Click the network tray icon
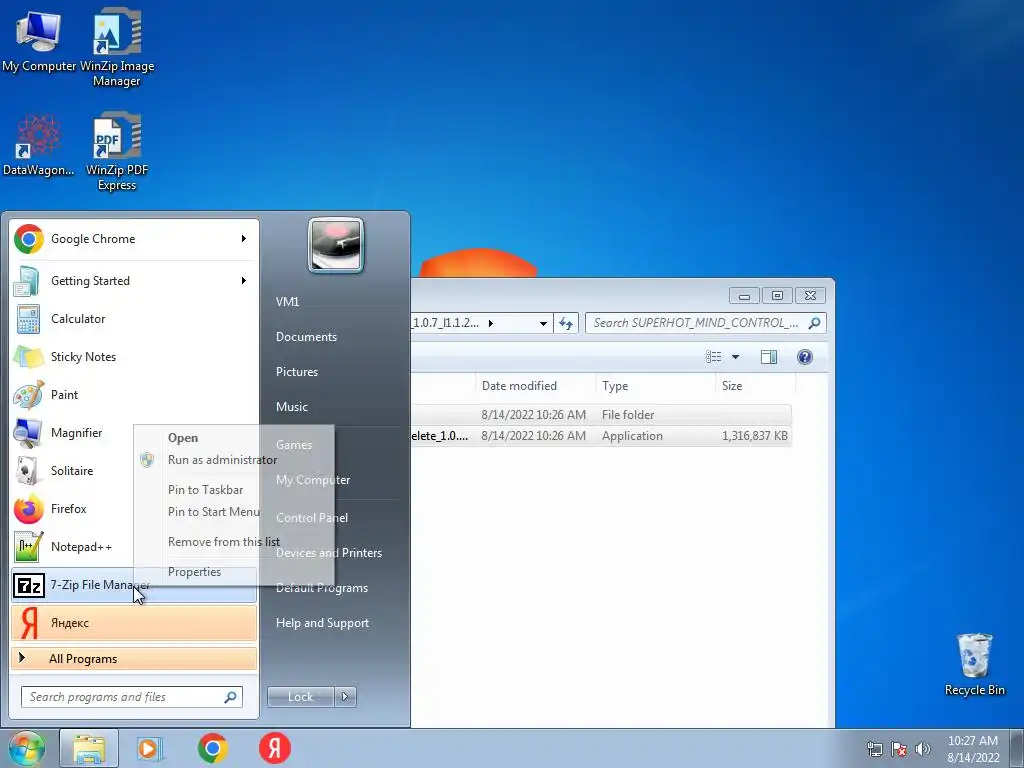The image size is (1024, 768). 874,749
